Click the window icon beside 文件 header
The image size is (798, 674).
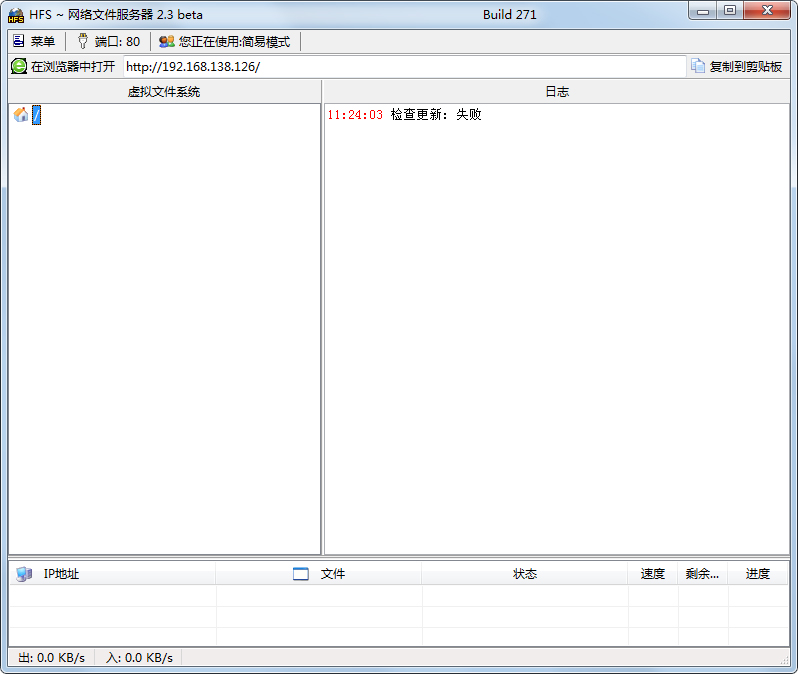[x=301, y=574]
